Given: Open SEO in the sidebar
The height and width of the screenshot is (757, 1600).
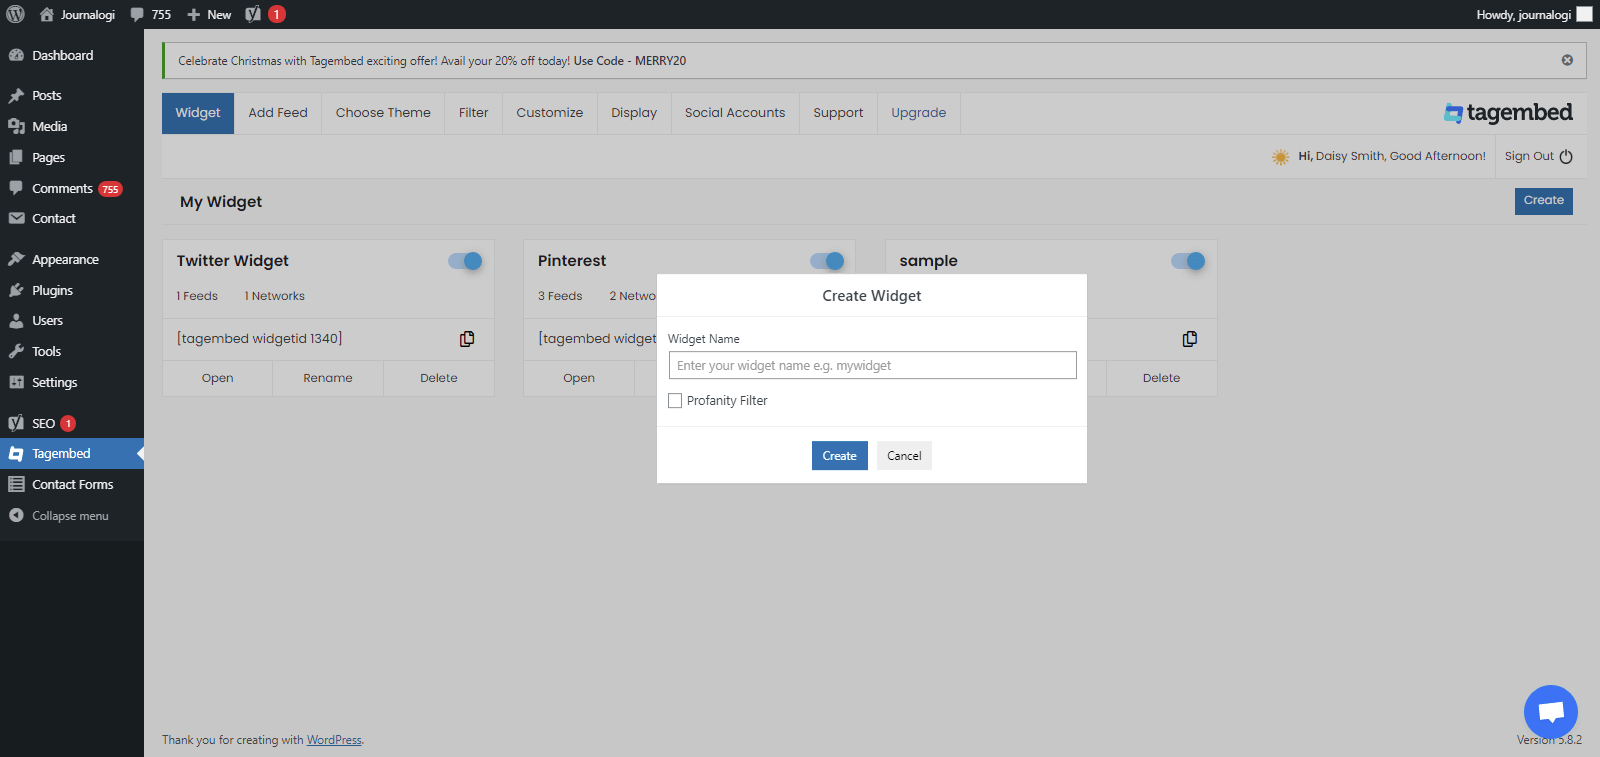Looking at the screenshot, I should pyautogui.click(x=72, y=423).
